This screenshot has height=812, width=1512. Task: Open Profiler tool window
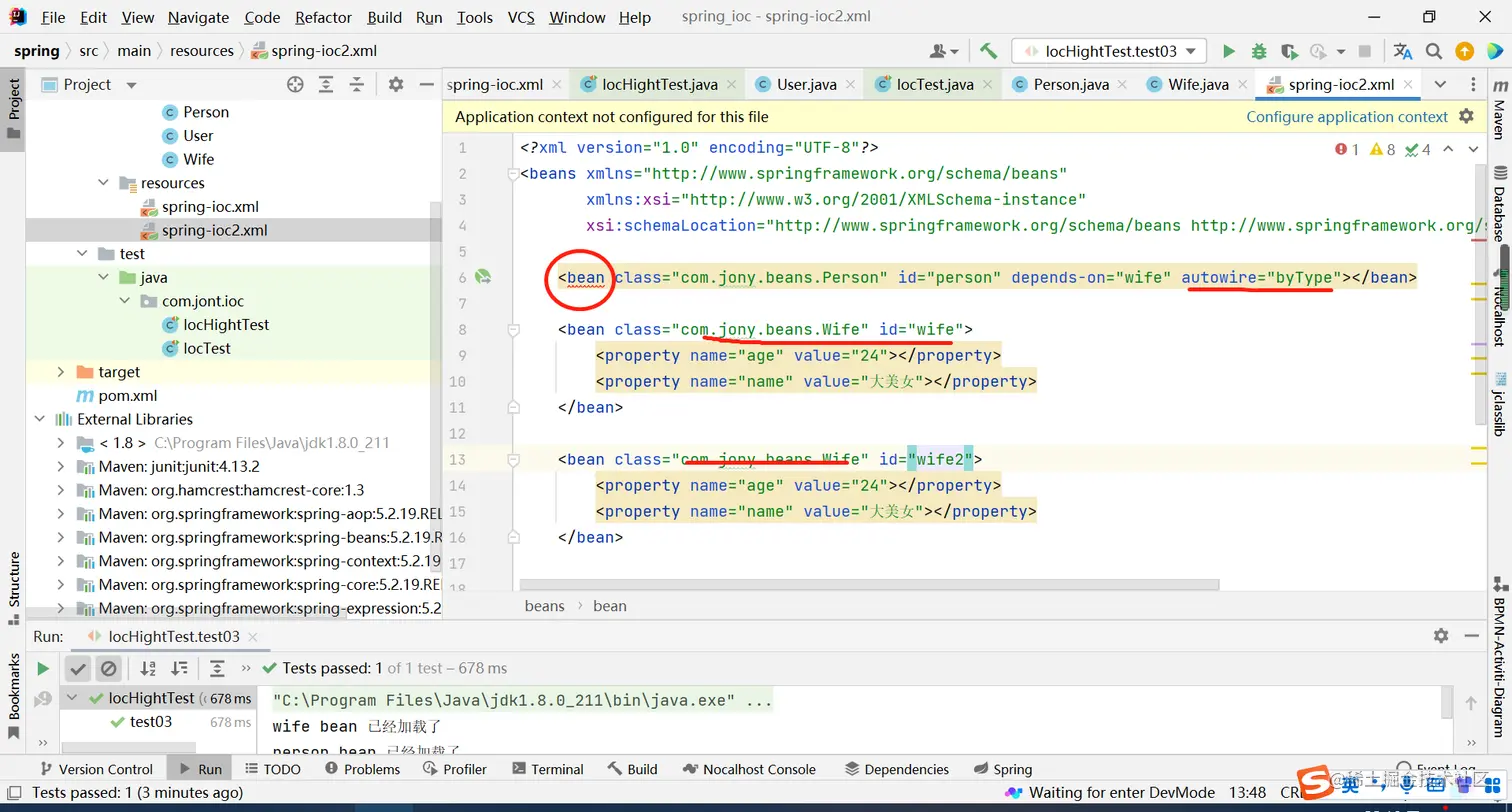pyautogui.click(x=455, y=769)
